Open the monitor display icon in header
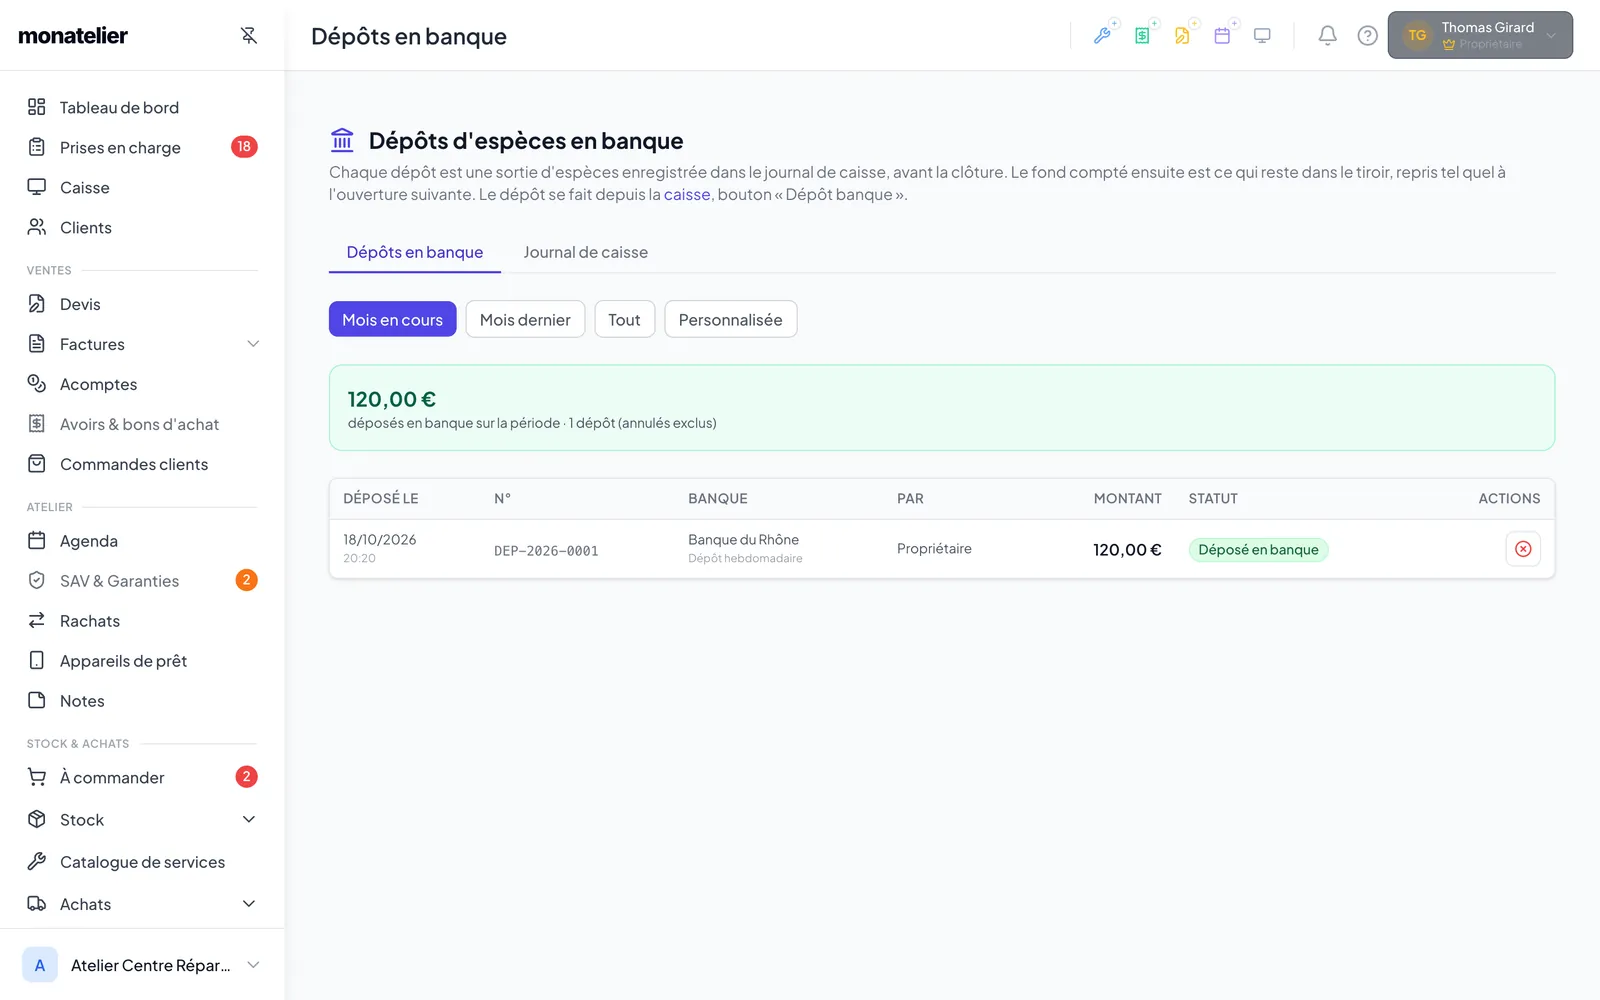 point(1263,35)
